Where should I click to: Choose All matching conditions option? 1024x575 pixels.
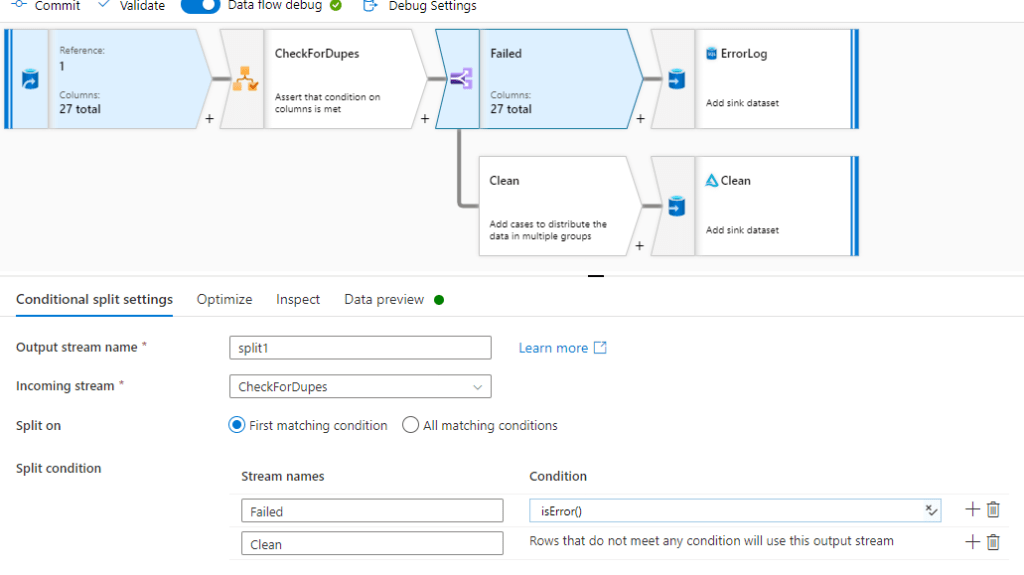[x=410, y=425]
